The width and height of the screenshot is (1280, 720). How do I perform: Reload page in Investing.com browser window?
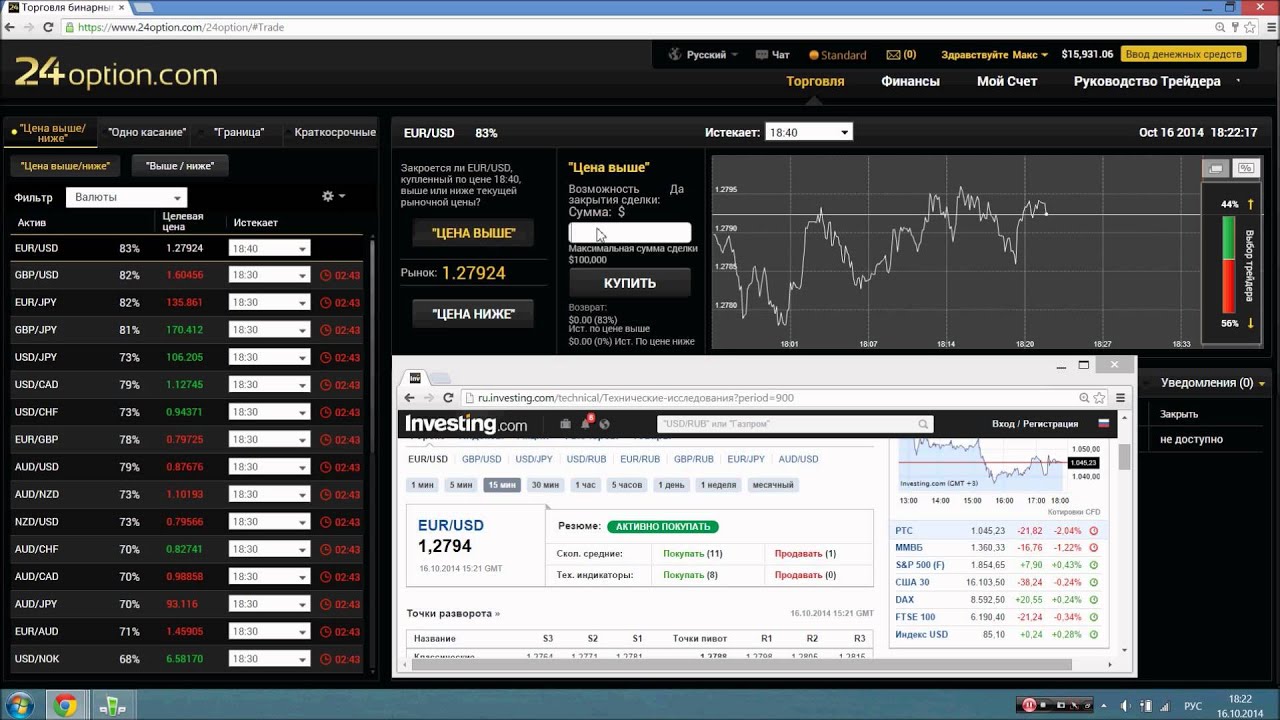447,398
